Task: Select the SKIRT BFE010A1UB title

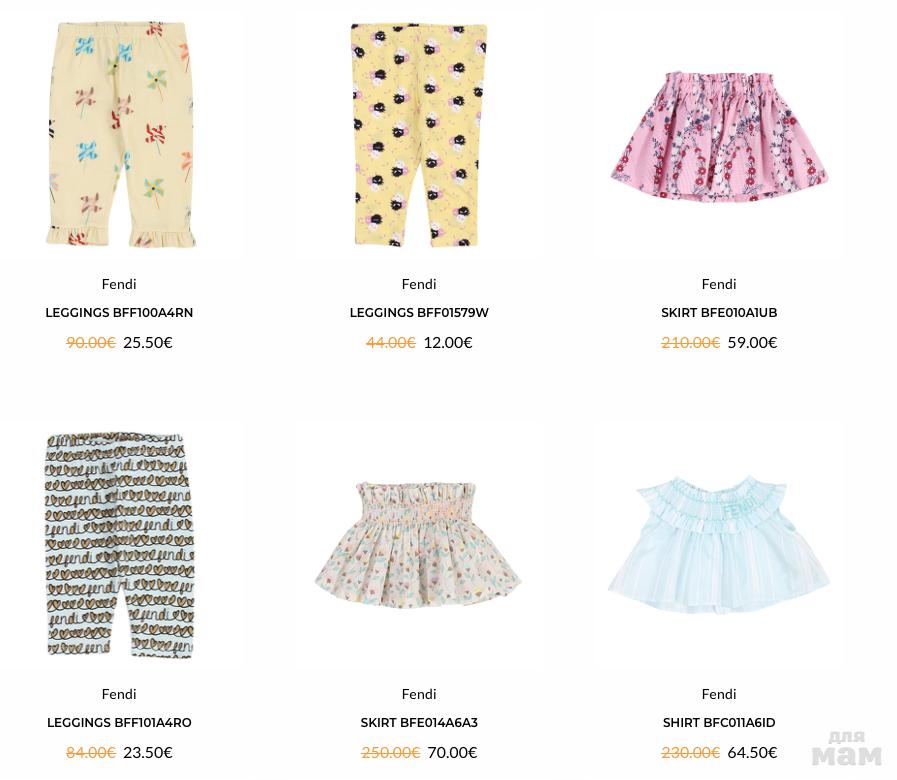Action: 719,313
